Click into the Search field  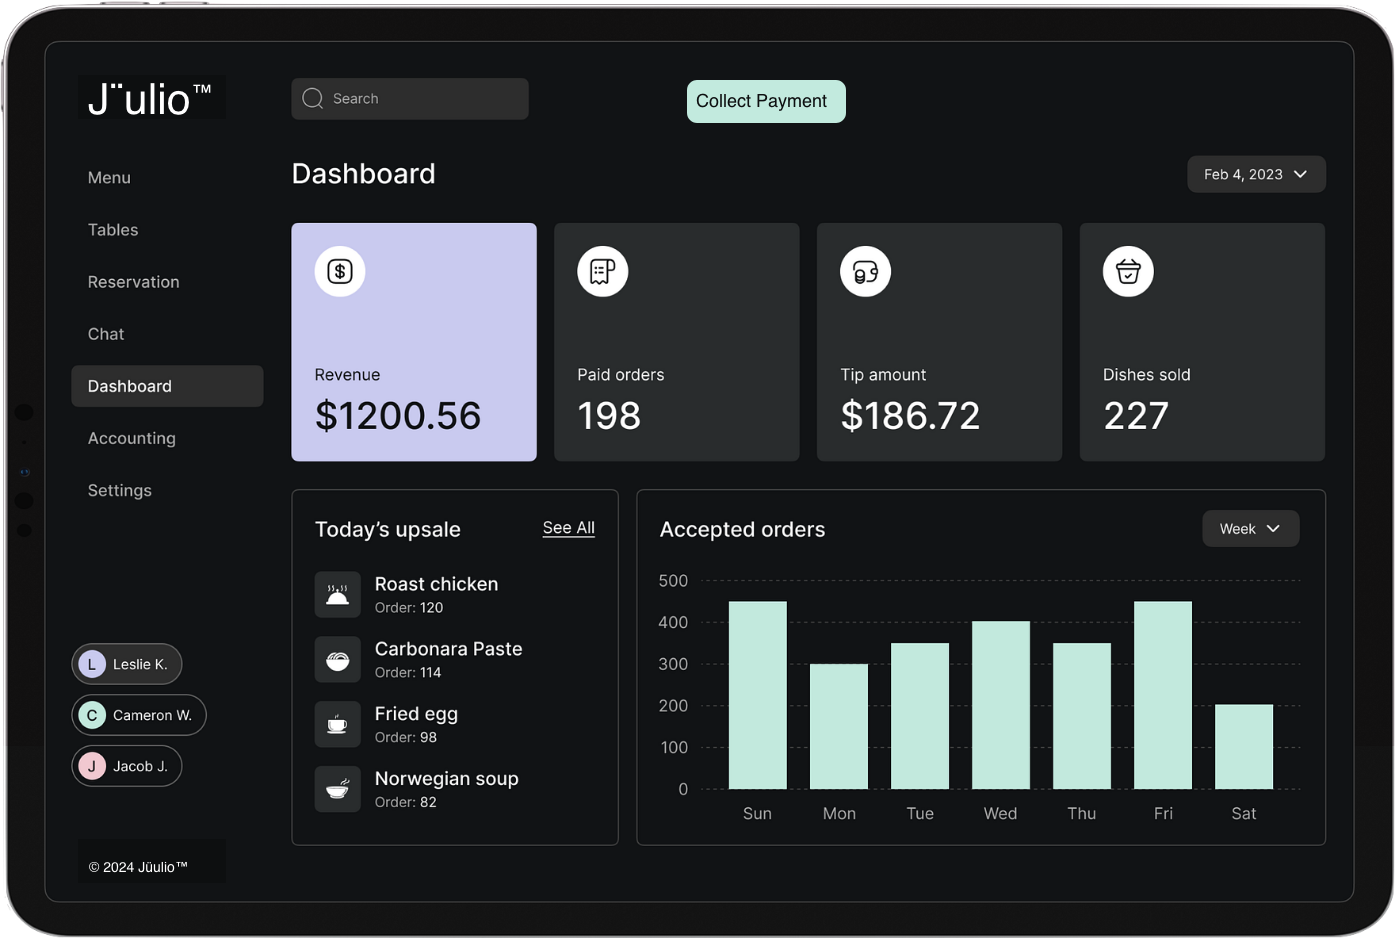pos(410,99)
